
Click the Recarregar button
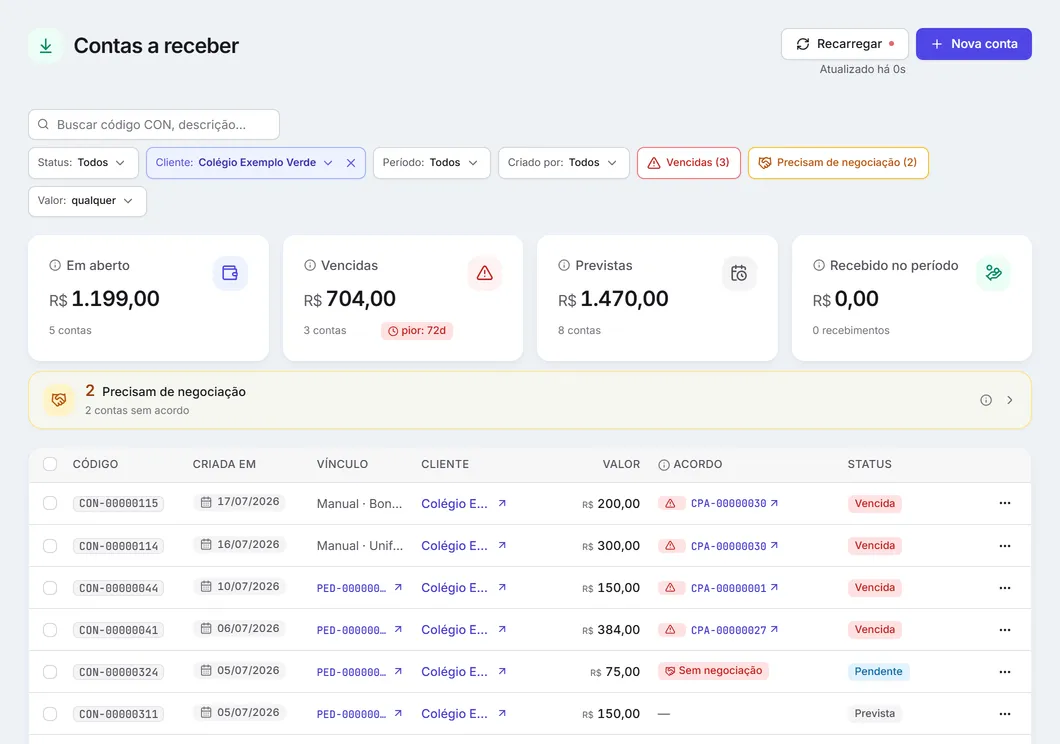click(x=844, y=44)
